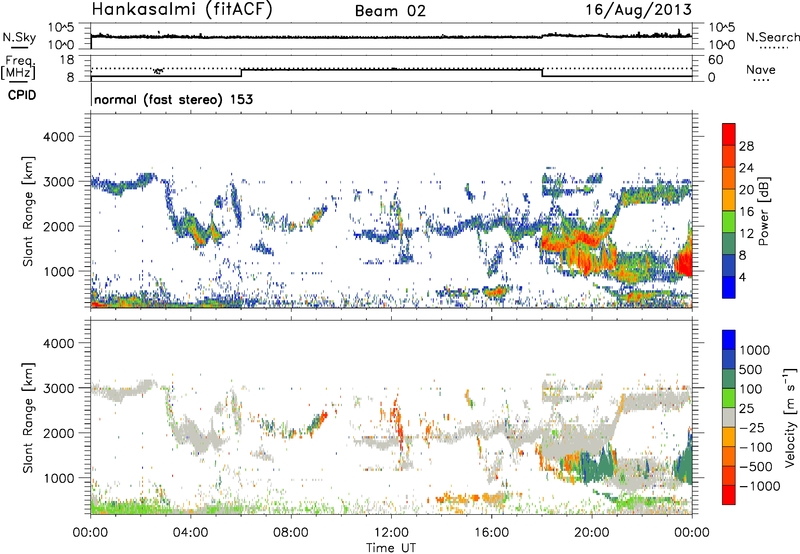Click the '60' Nave axis tick
This screenshot has width=800, height=554.
pyautogui.click(x=715, y=60)
